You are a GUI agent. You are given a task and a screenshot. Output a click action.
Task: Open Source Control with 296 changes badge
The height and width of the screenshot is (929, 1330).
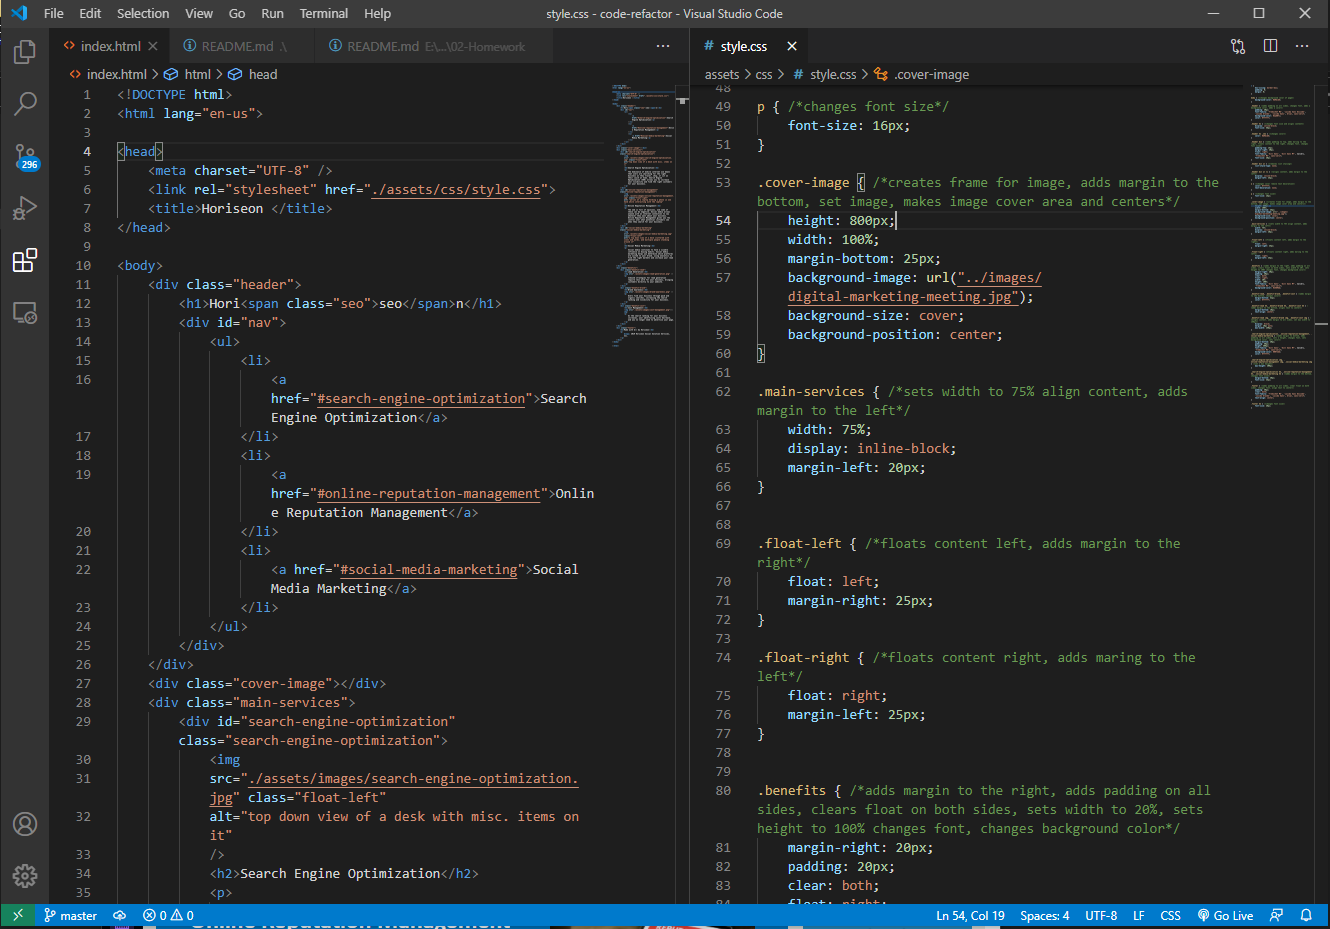pyautogui.click(x=25, y=156)
